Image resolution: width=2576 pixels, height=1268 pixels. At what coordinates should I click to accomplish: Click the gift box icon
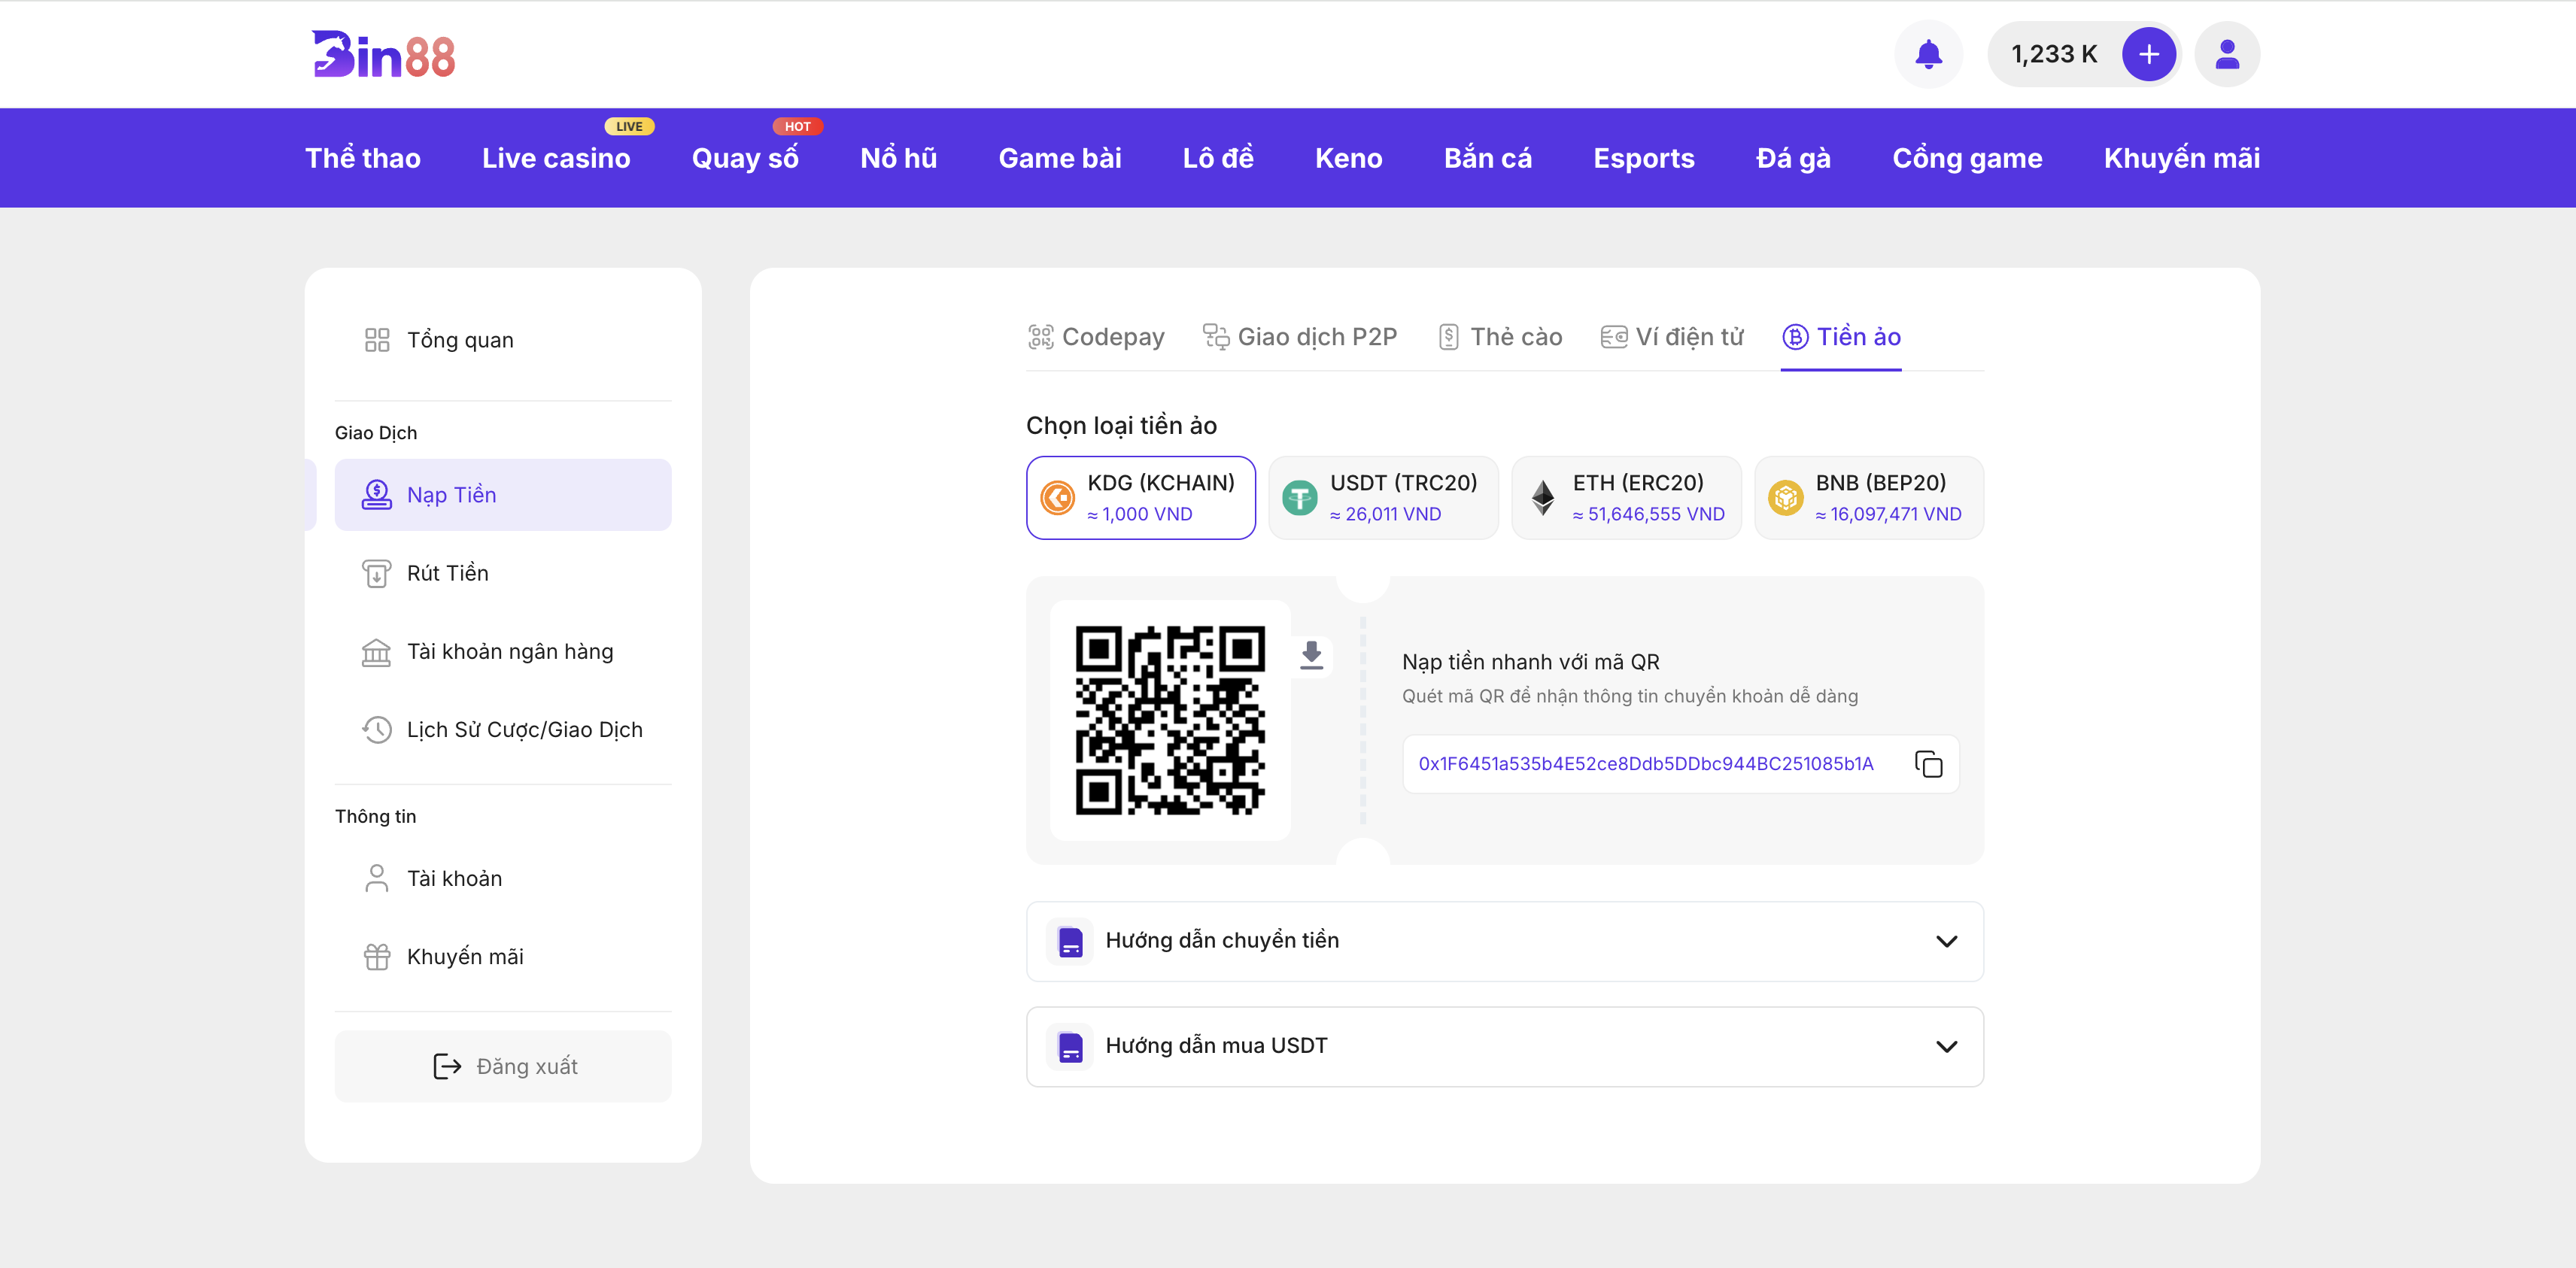tap(376, 957)
